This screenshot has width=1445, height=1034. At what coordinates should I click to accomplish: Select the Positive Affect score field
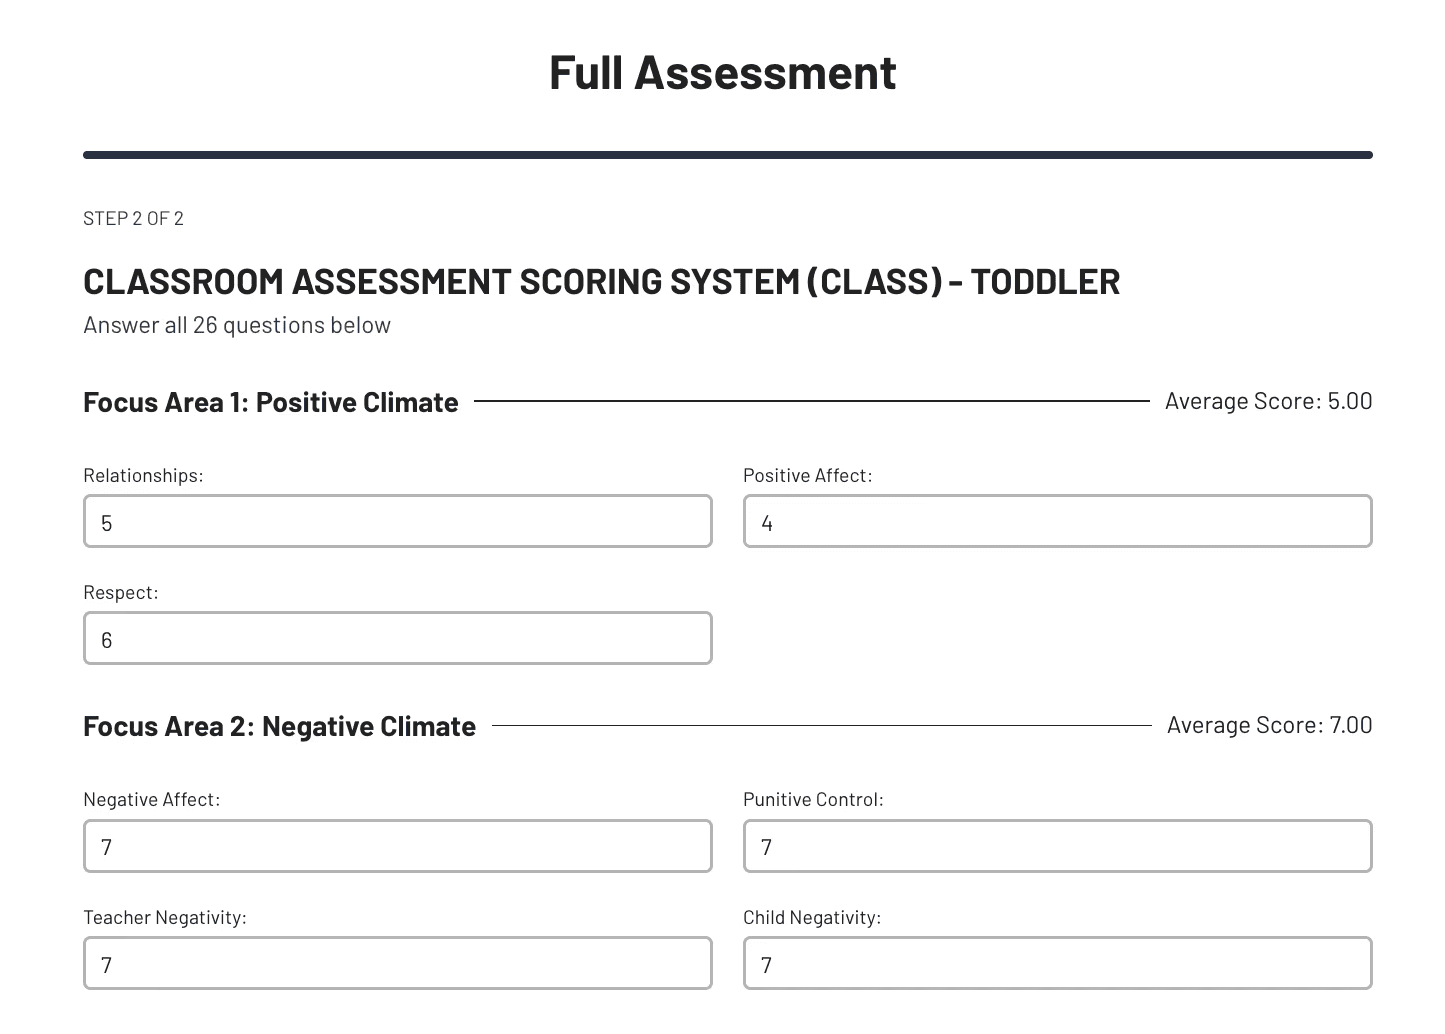point(1057,521)
